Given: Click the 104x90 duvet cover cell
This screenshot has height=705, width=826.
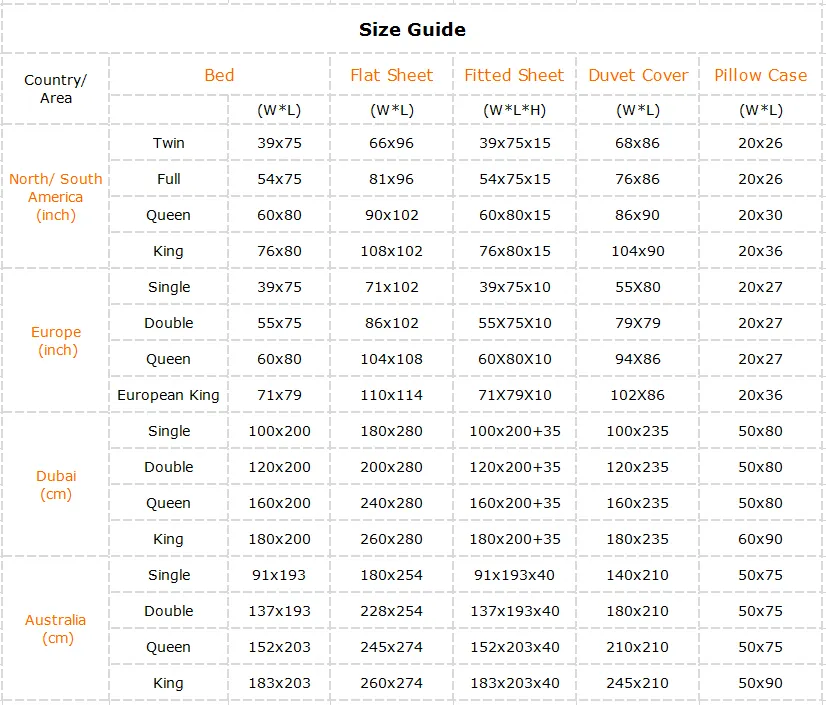Looking at the screenshot, I should point(638,251).
